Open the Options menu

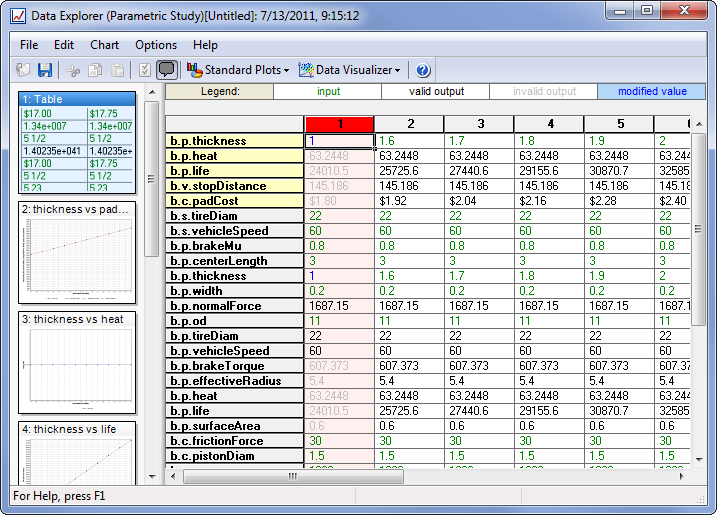tap(156, 45)
